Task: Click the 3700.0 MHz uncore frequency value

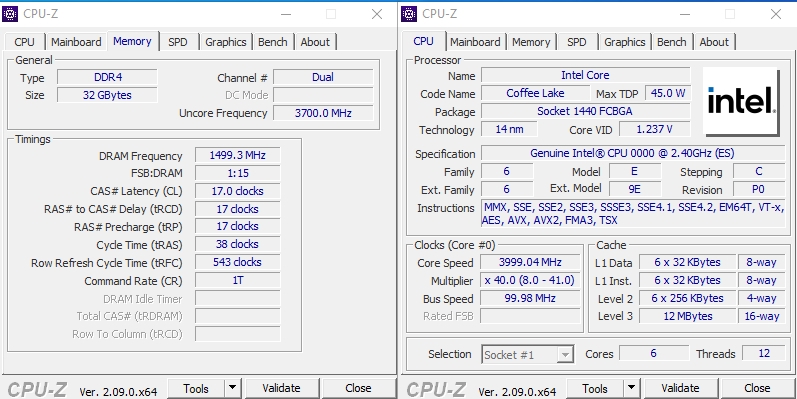Action: tap(323, 113)
